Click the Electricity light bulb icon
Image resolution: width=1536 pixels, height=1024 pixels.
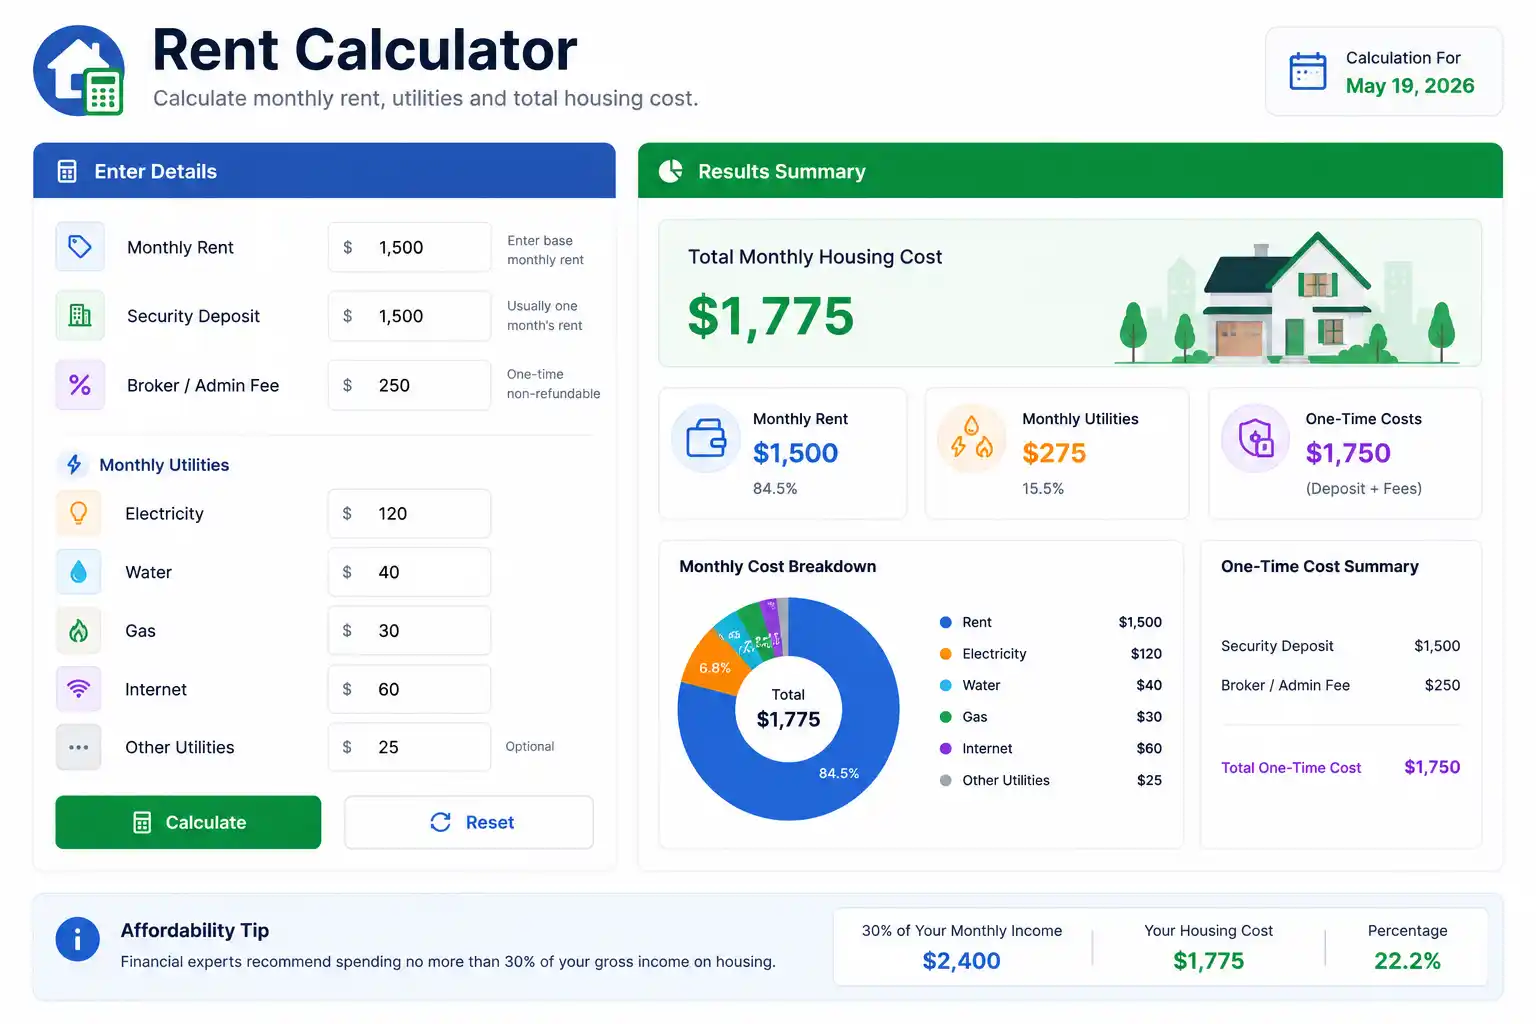tap(79, 513)
